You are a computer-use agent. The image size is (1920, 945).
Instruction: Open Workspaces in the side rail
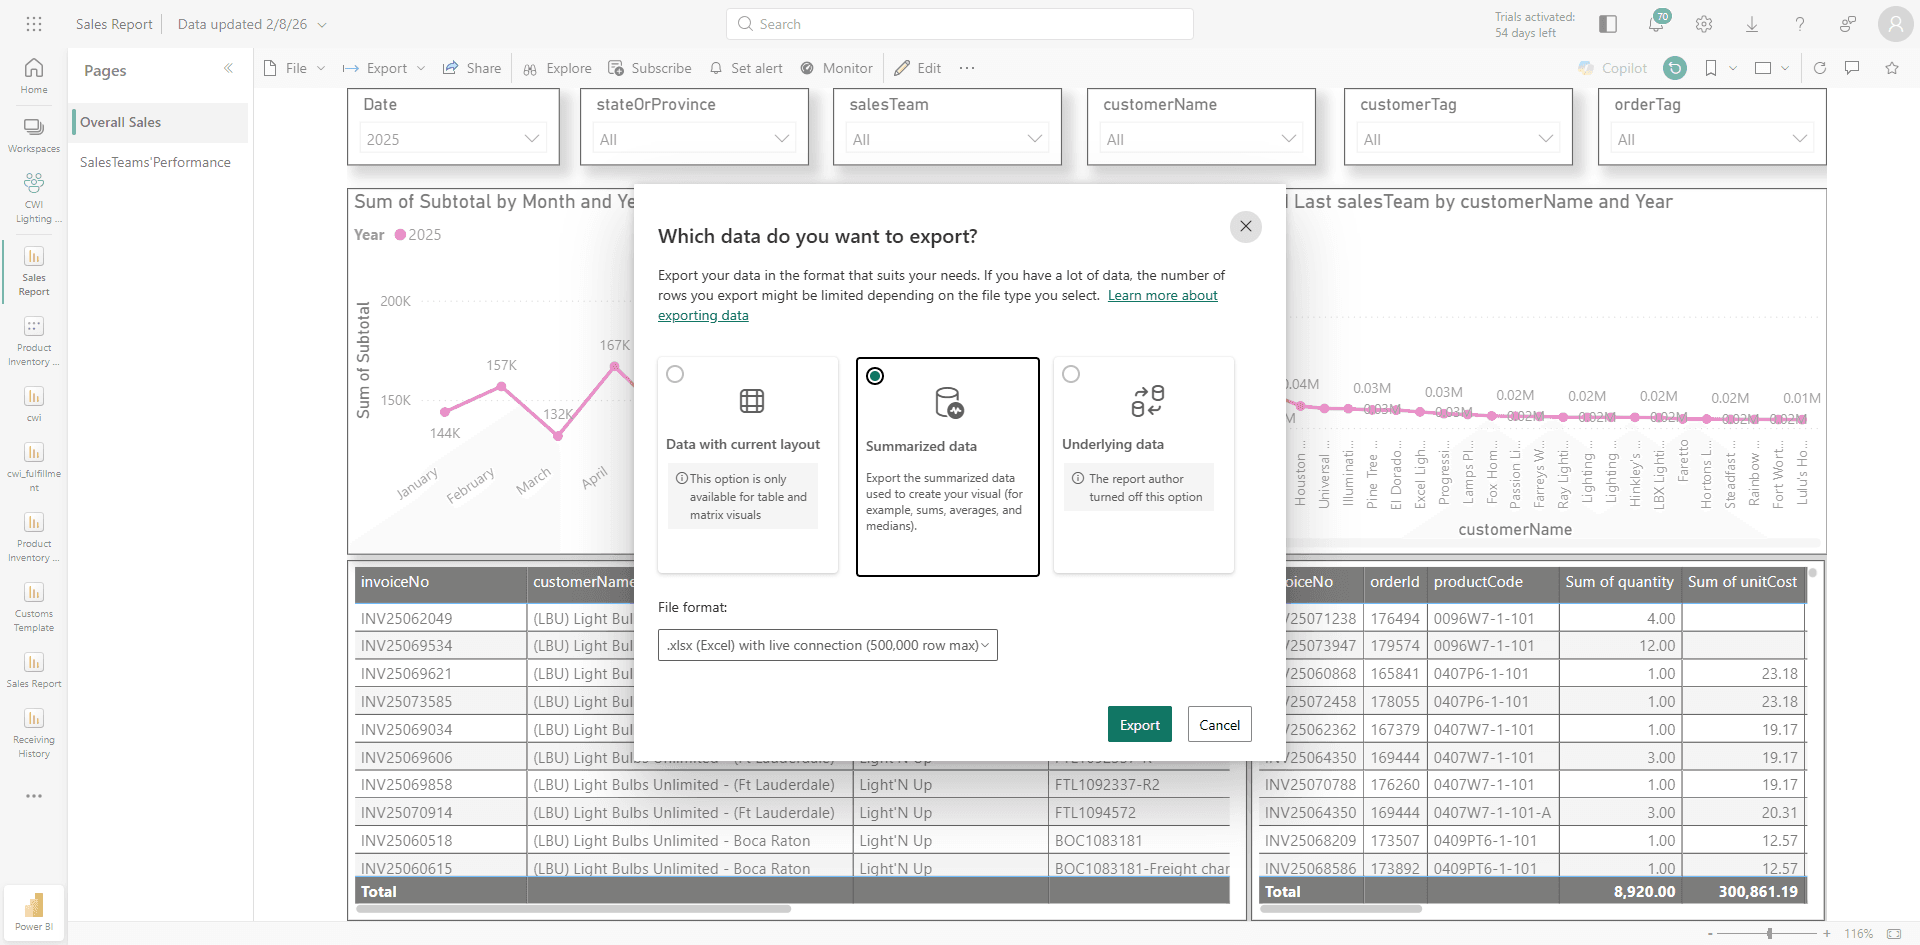point(34,135)
